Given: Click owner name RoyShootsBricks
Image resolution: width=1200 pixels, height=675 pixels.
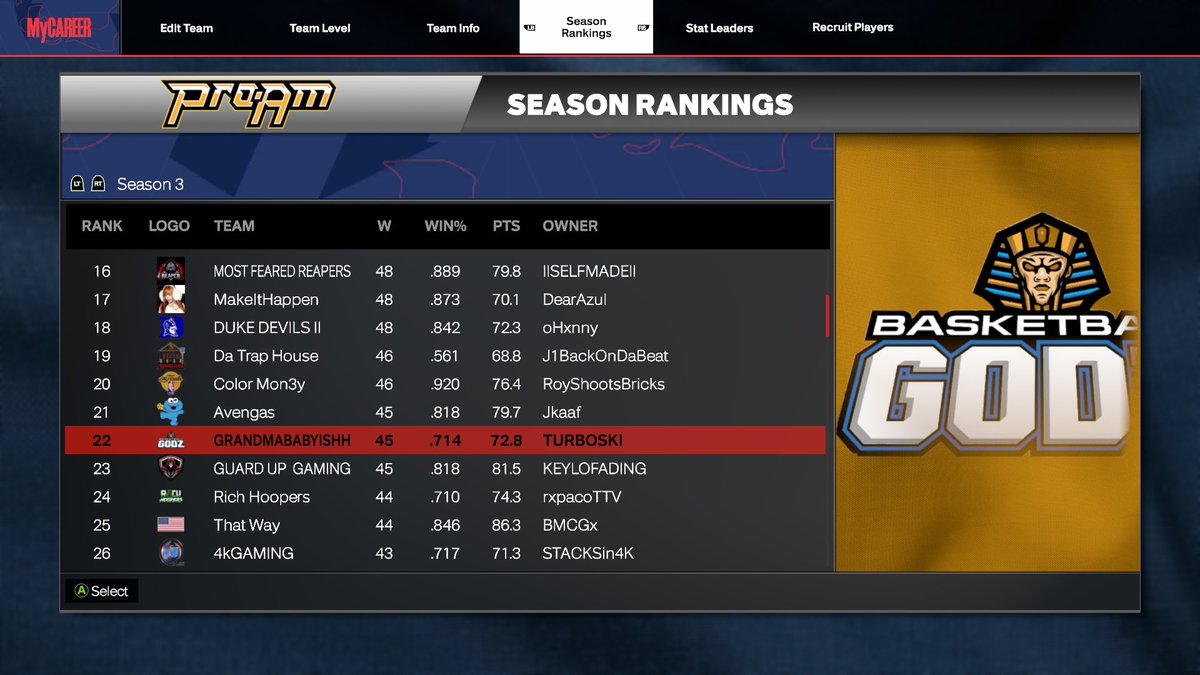Looking at the screenshot, I should click(603, 384).
